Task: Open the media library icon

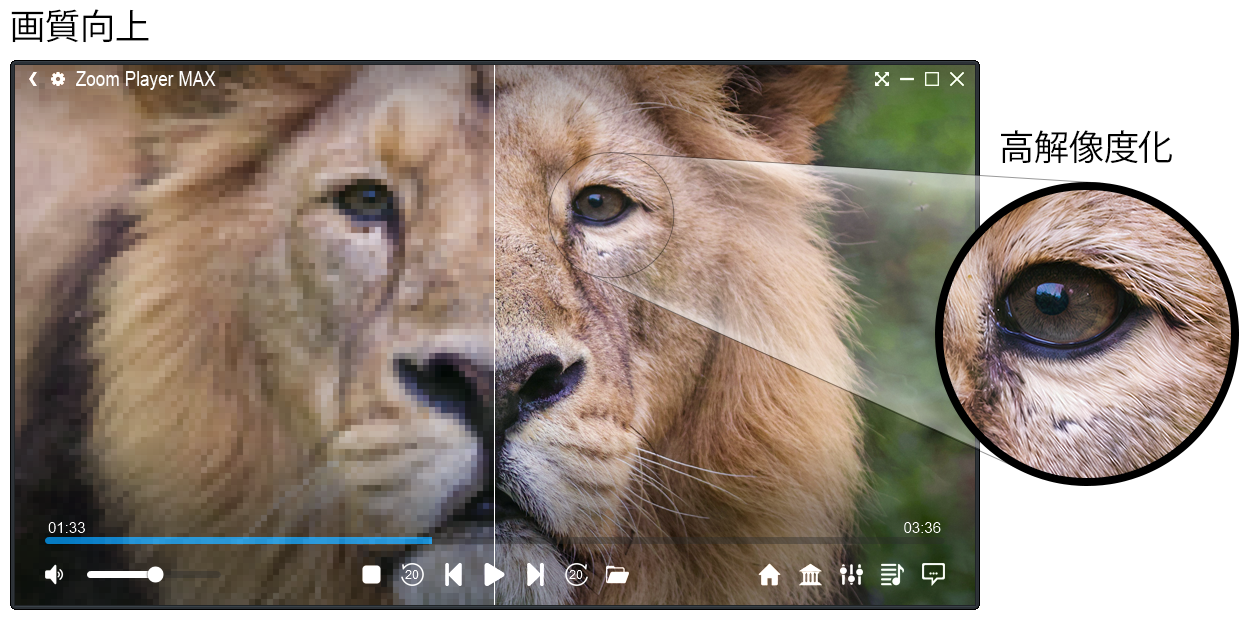Action: tap(810, 575)
